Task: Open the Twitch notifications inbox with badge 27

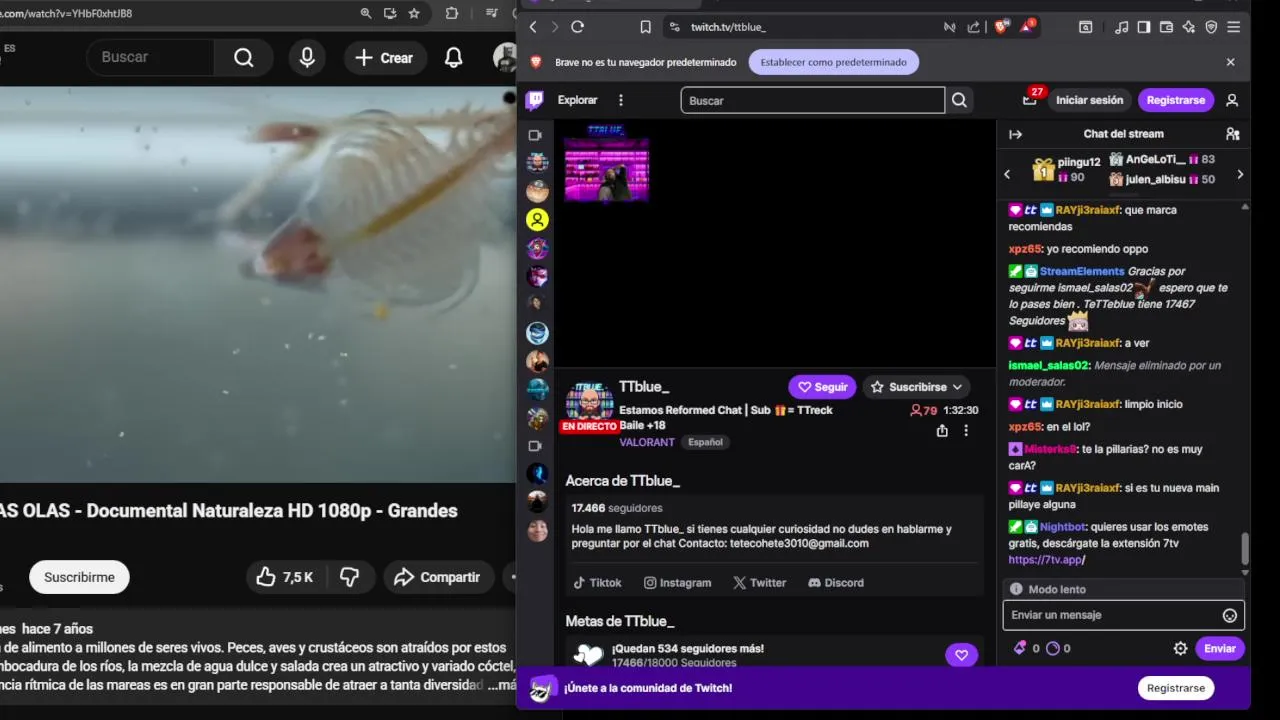Action: [x=1030, y=99]
